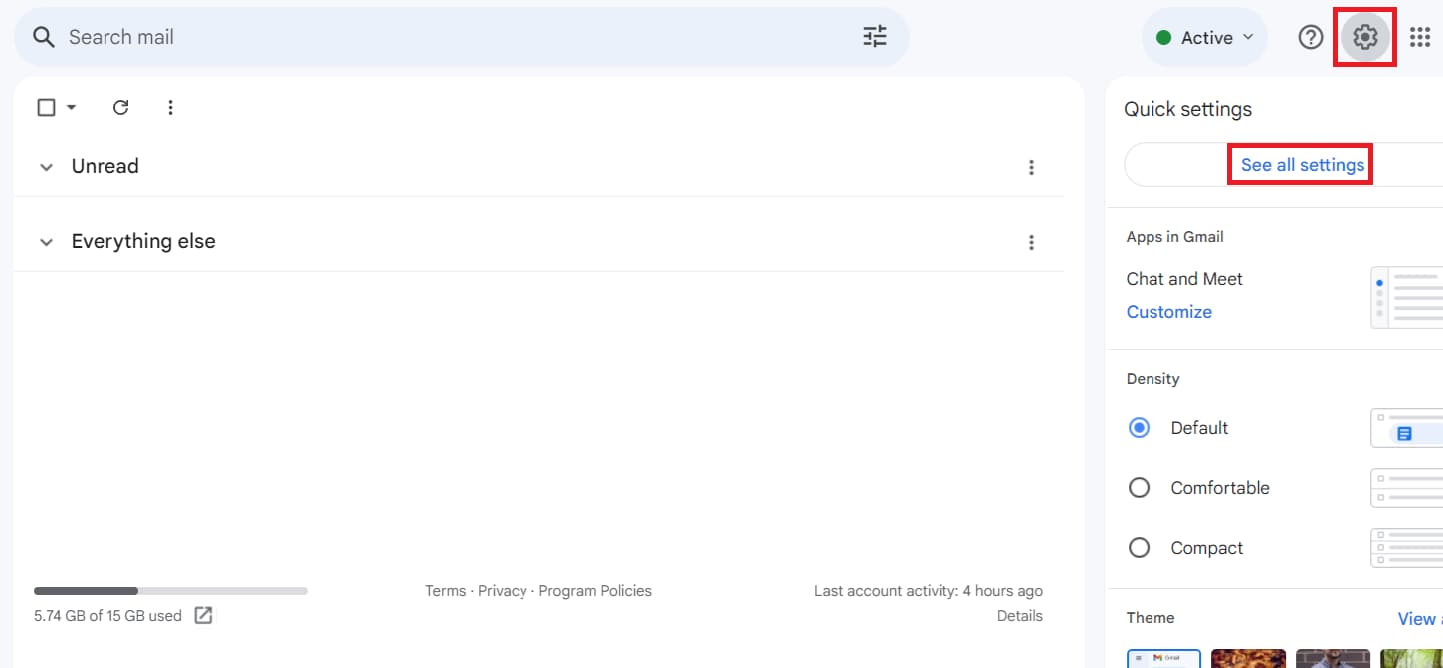This screenshot has height=668, width=1443.
Task: Select the second theme thumbnail
Action: (x=1248, y=658)
